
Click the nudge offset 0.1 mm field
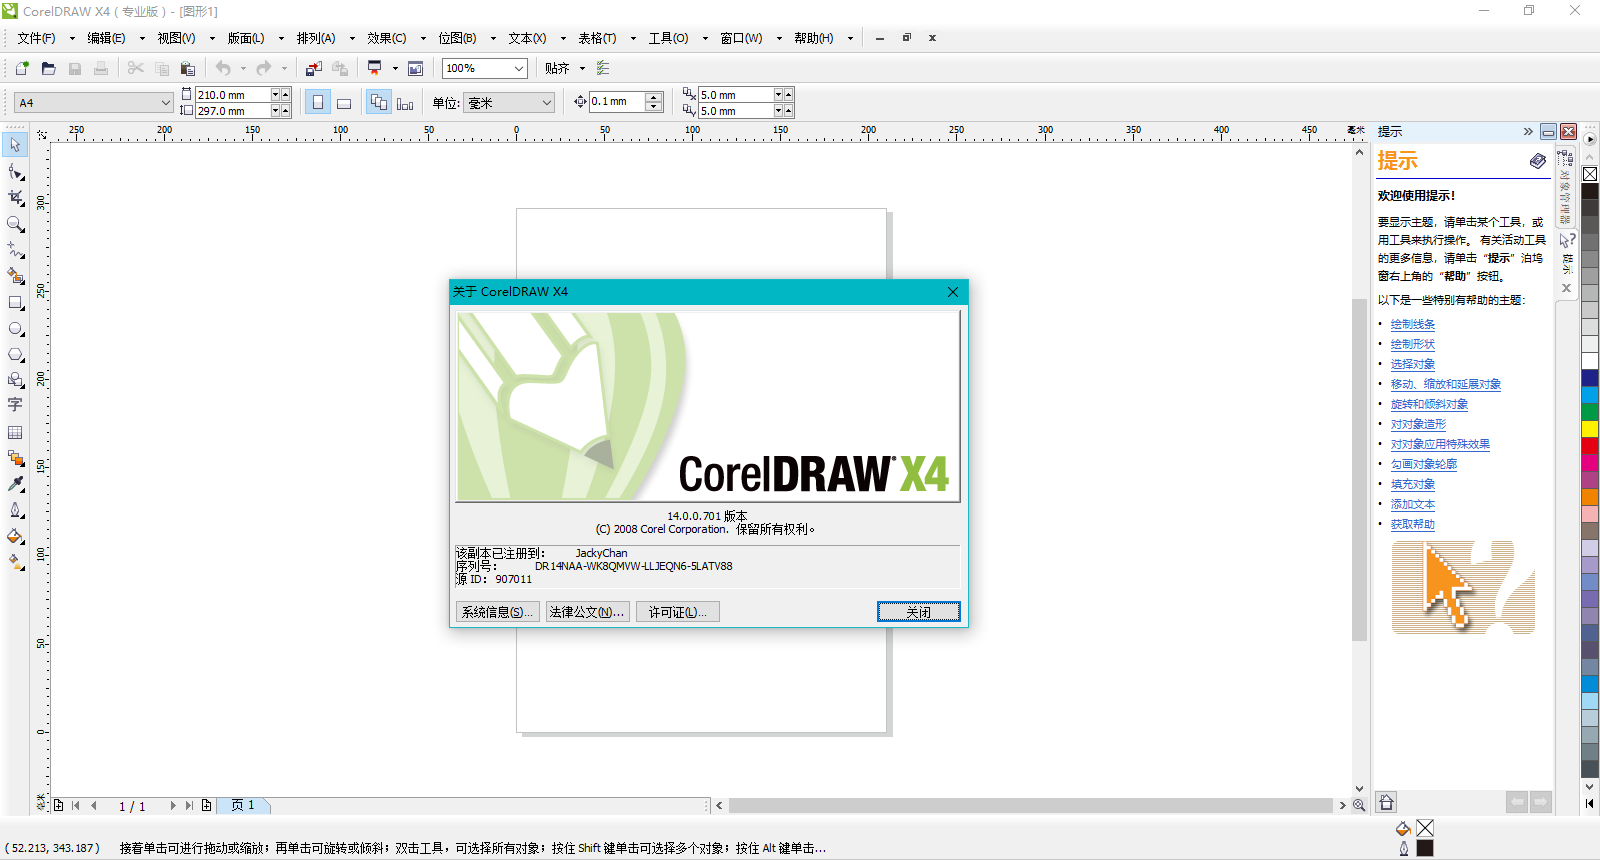point(617,102)
